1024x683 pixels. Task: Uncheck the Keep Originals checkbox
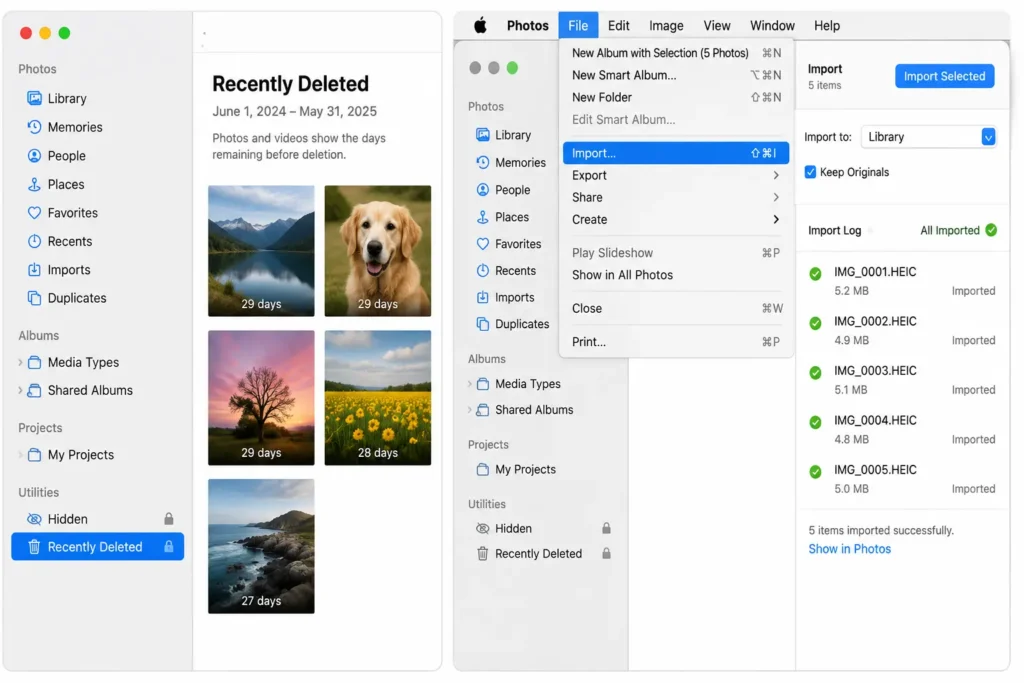[x=810, y=172]
